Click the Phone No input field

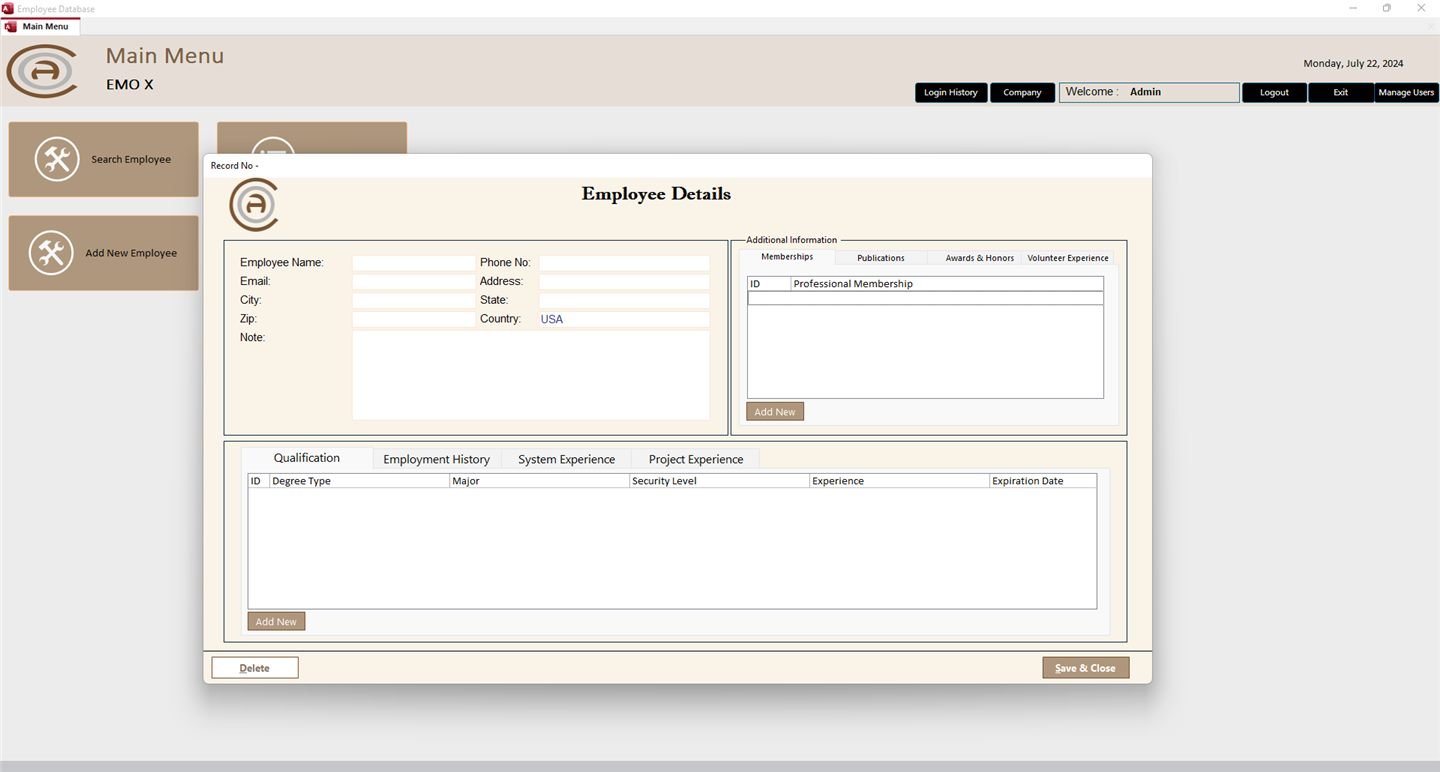click(x=624, y=263)
